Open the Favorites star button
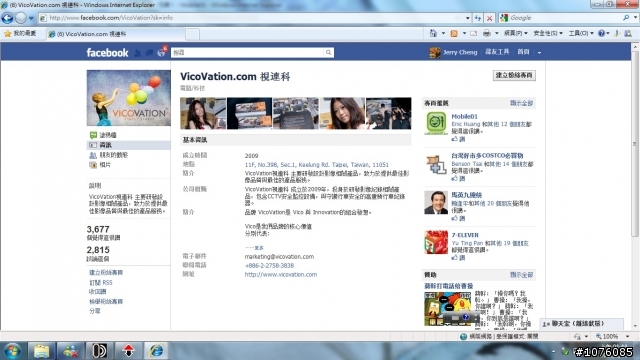 tap(20, 33)
